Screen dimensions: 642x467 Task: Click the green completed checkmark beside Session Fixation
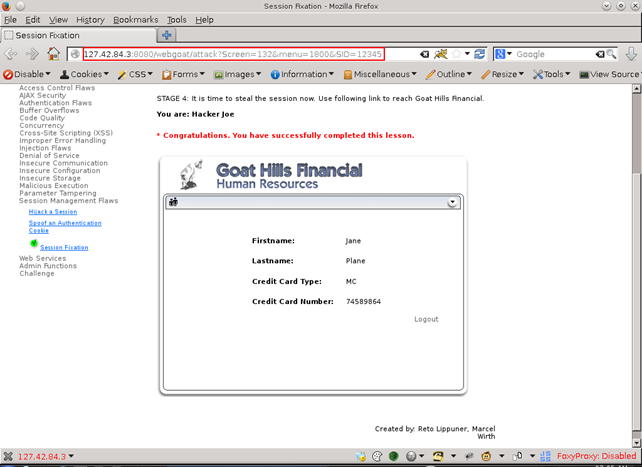click(x=34, y=243)
